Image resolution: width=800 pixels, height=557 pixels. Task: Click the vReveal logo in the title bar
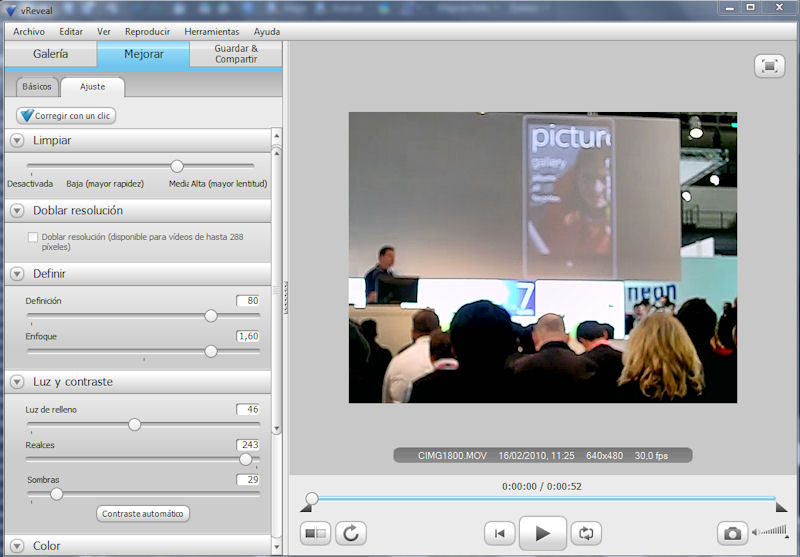[10, 10]
